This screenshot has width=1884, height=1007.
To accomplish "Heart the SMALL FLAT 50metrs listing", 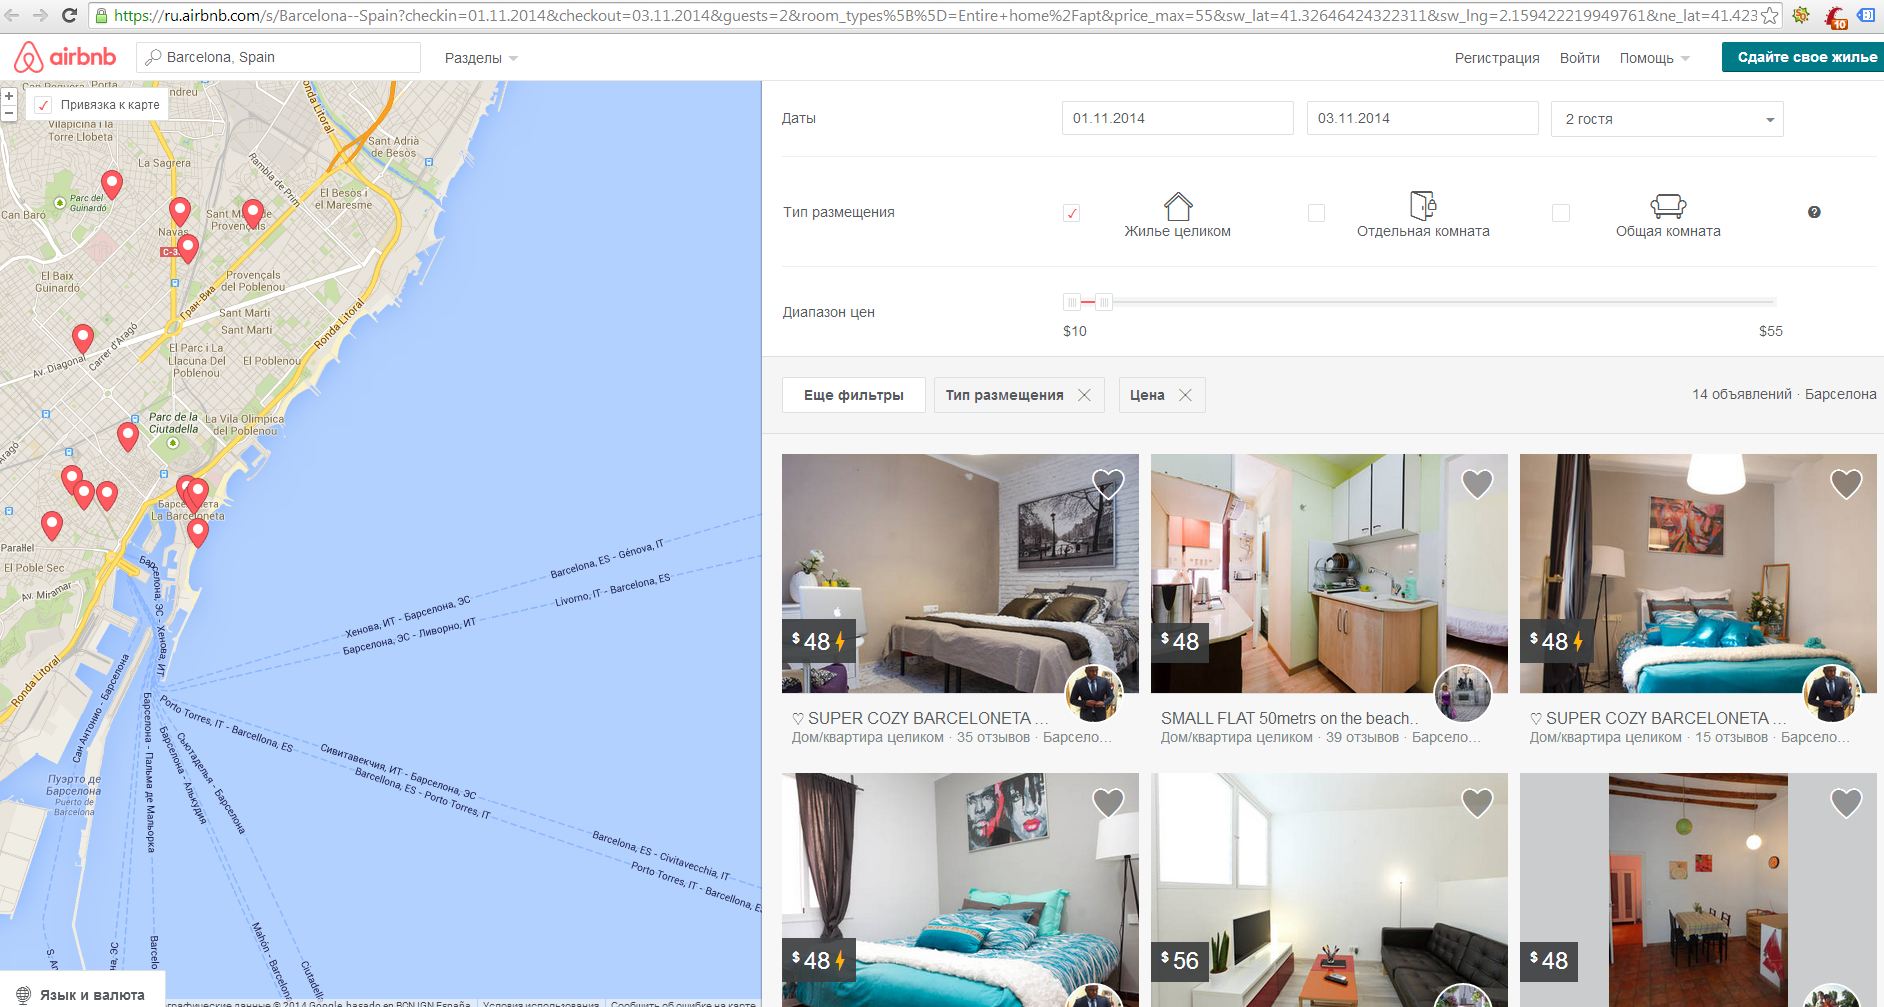I will (1477, 484).
